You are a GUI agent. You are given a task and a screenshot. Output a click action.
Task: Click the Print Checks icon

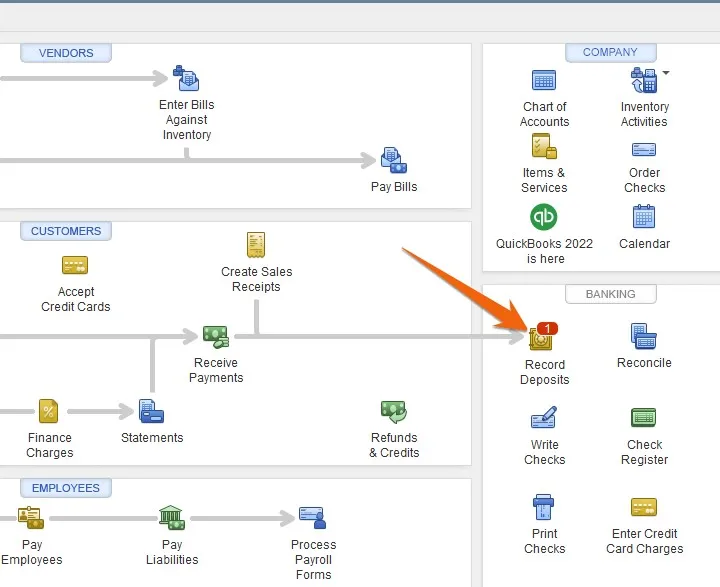(544, 507)
